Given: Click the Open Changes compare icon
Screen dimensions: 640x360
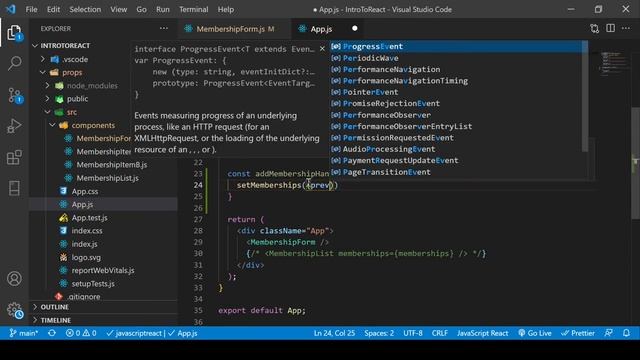Looking at the screenshot, I should 594,29.
